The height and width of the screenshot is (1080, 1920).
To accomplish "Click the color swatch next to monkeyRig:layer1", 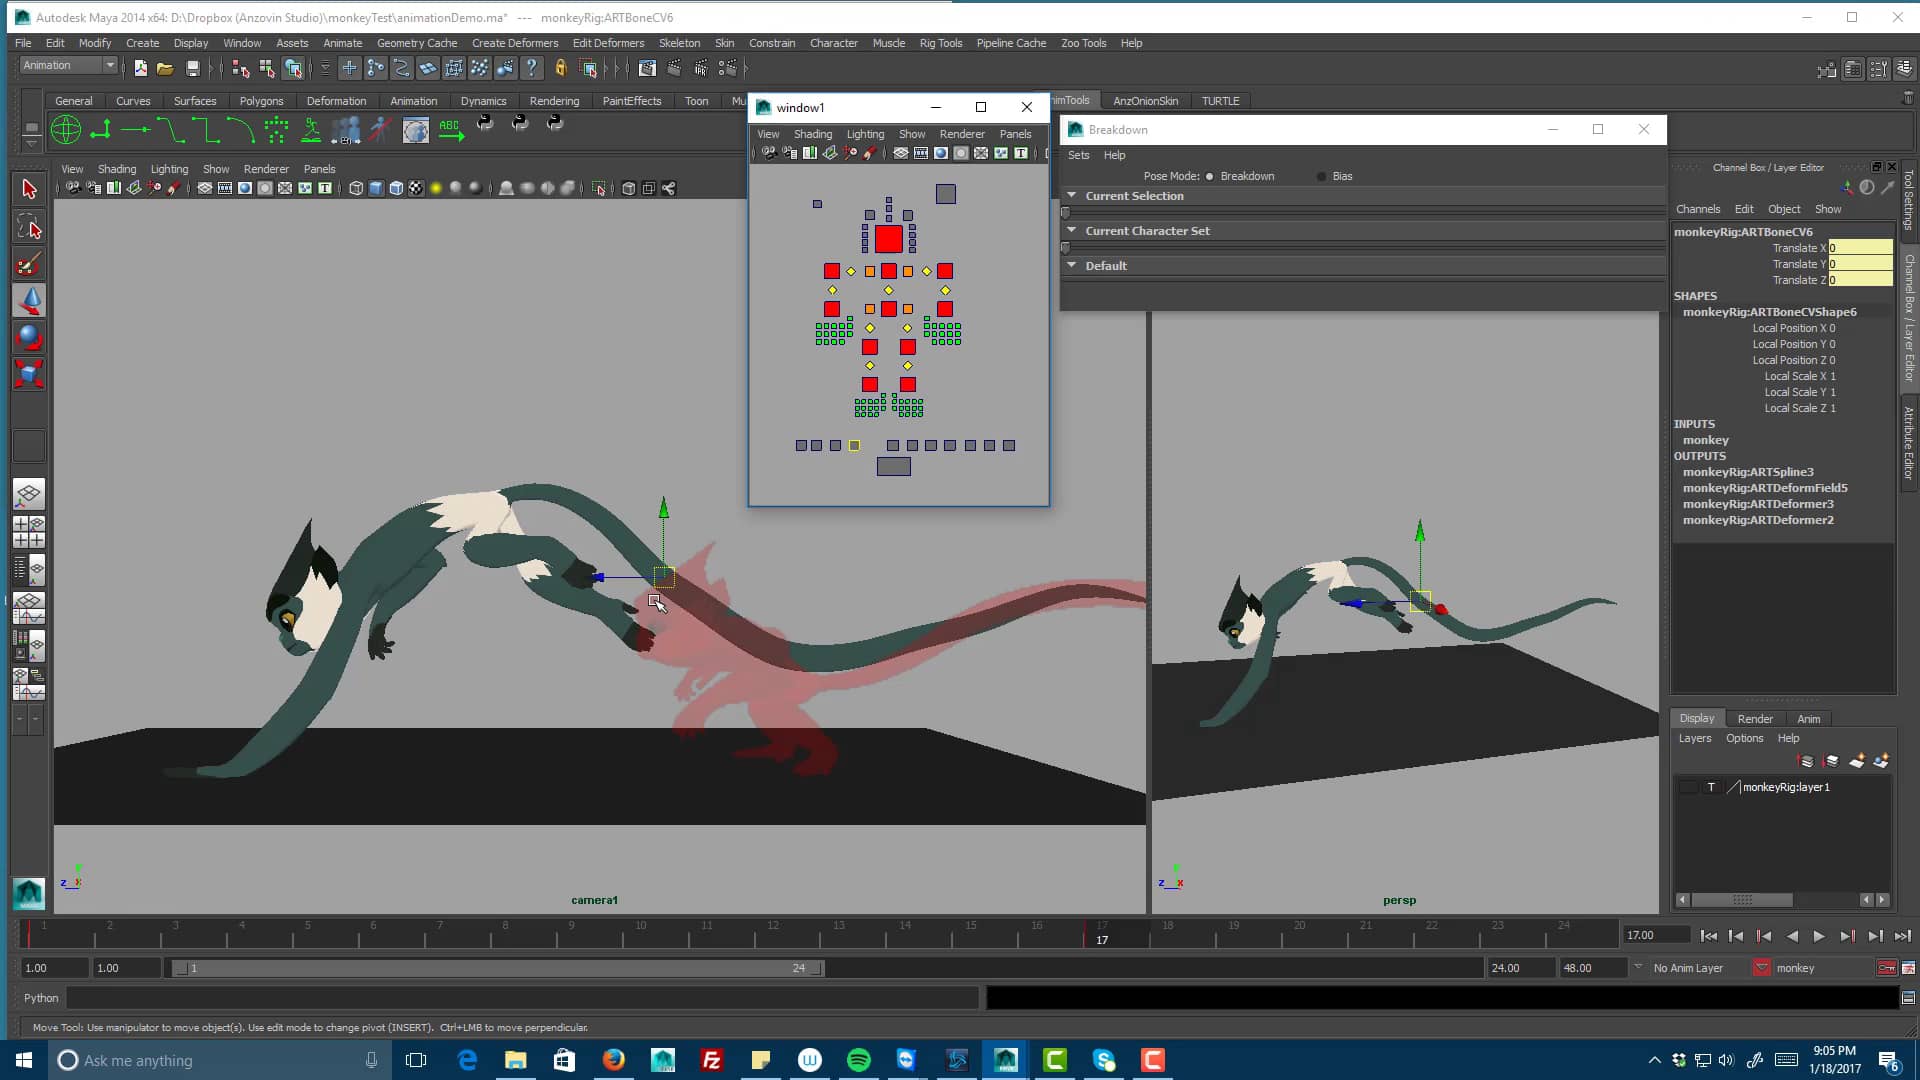I will coord(1735,787).
